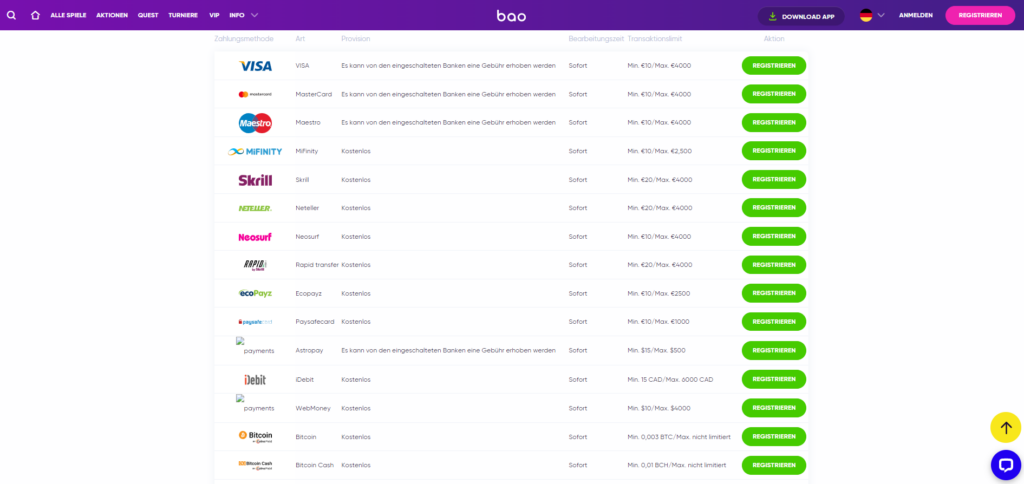This screenshot has height=484, width=1024.
Task: Click the German flag icon
Action: 866,15
